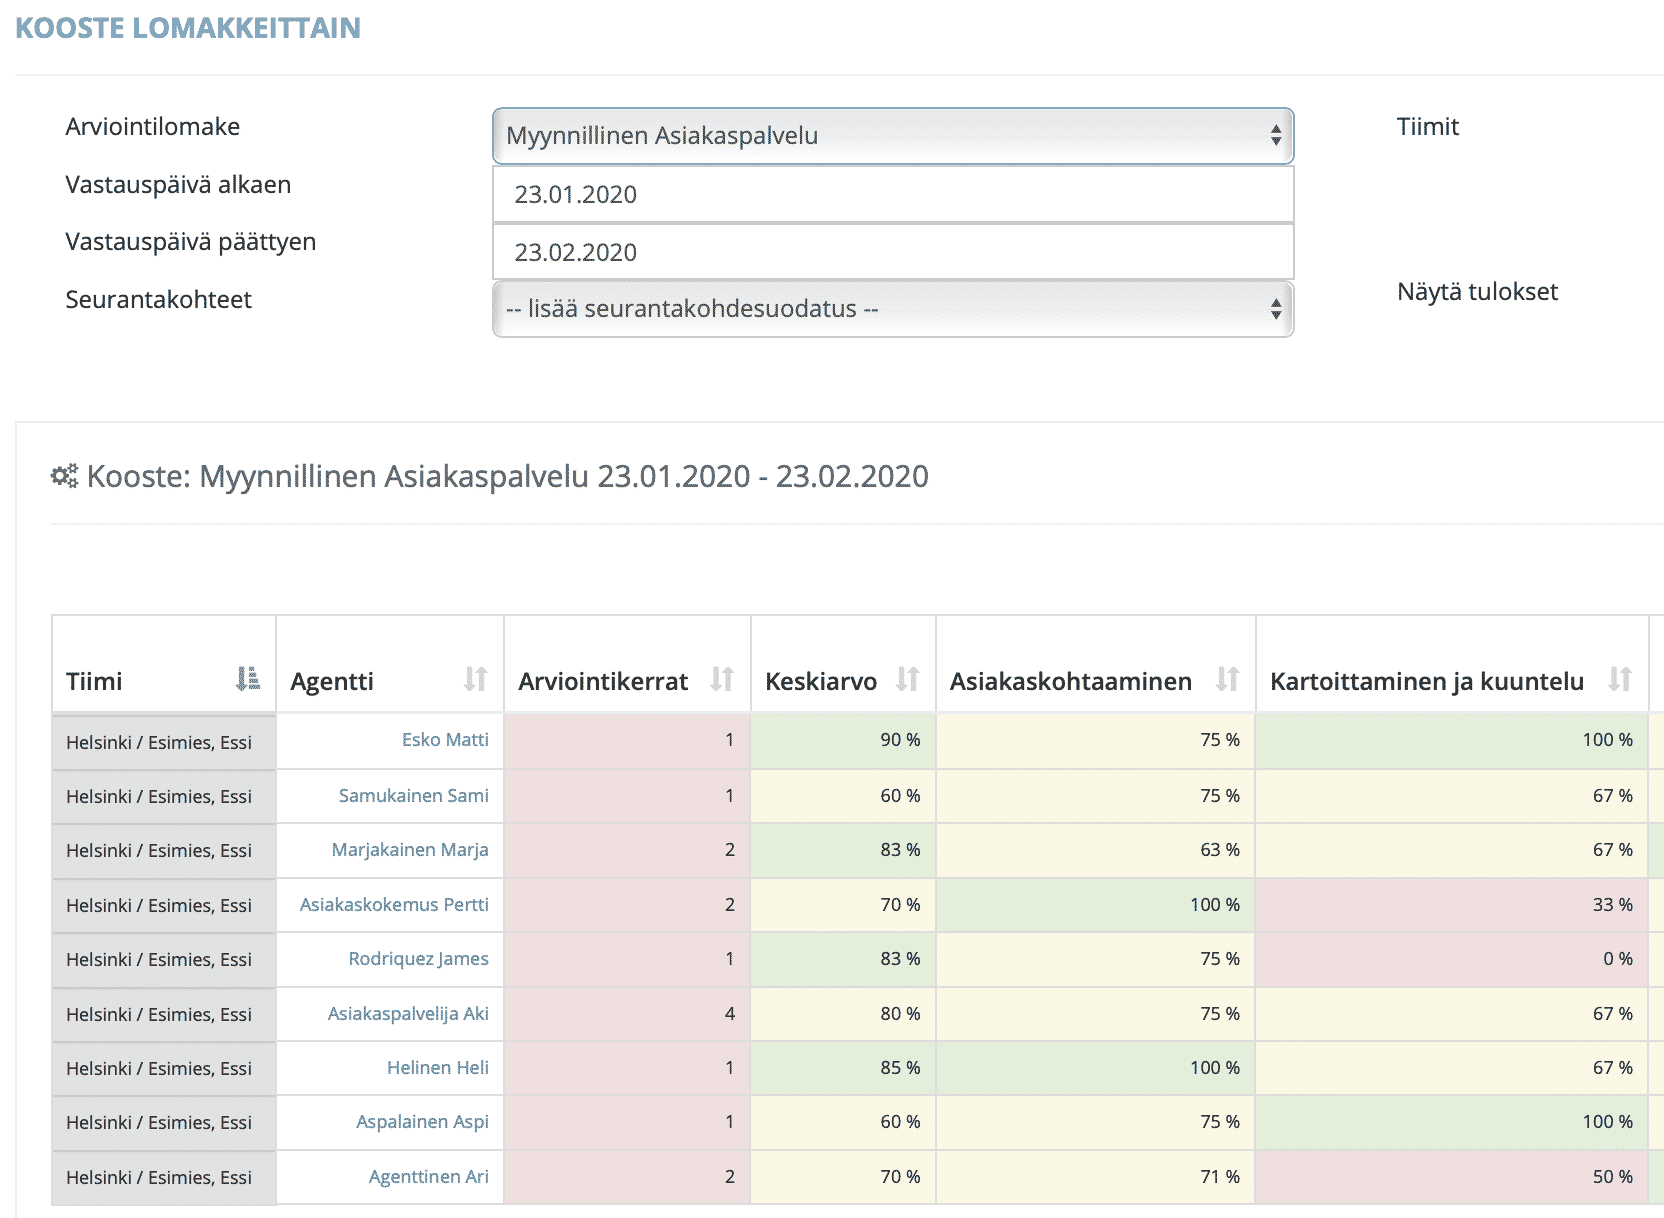Image resolution: width=1664 pixels, height=1218 pixels.
Task: Click Asiakaspalvelija Aki's count 4 cell
Action: tap(627, 1014)
